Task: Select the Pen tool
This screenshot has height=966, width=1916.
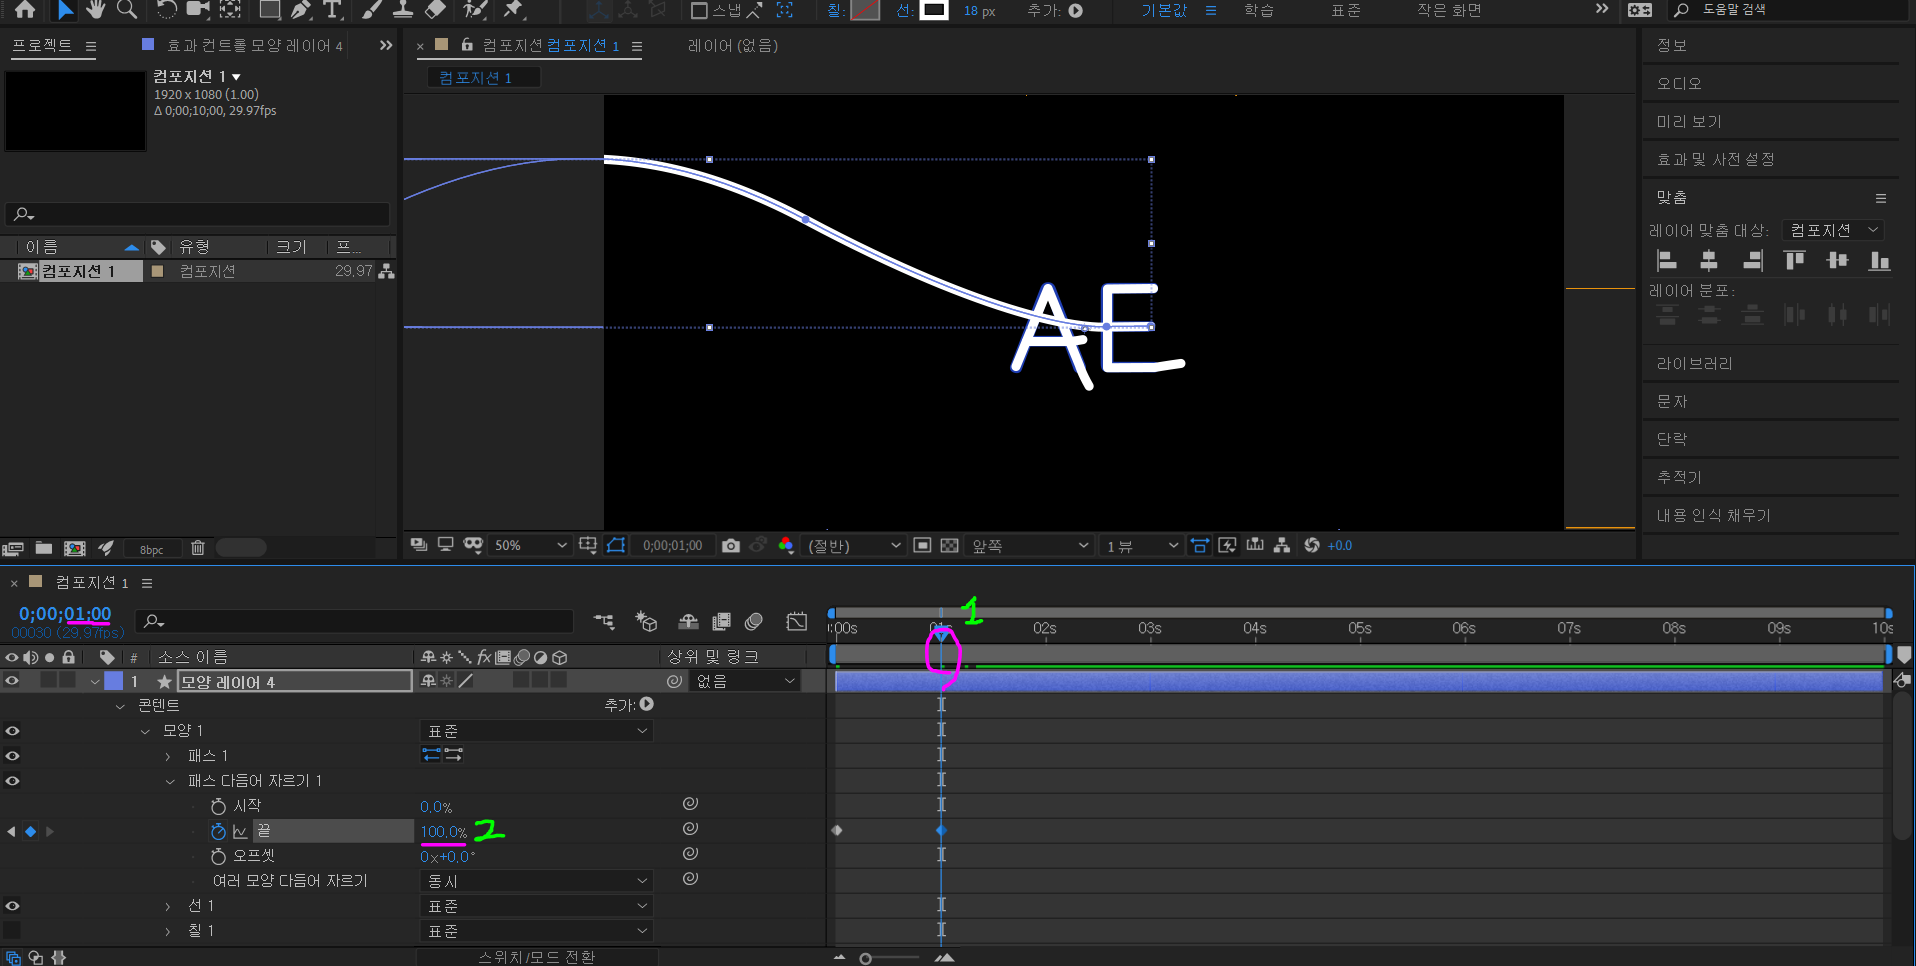Action: (x=301, y=10)
